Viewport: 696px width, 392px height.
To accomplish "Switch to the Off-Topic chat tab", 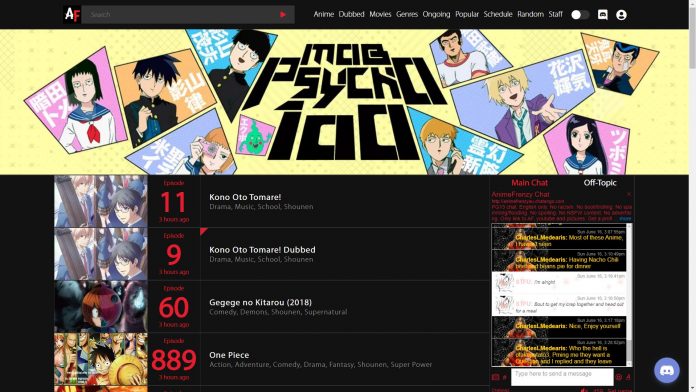I will click(600, 182).
